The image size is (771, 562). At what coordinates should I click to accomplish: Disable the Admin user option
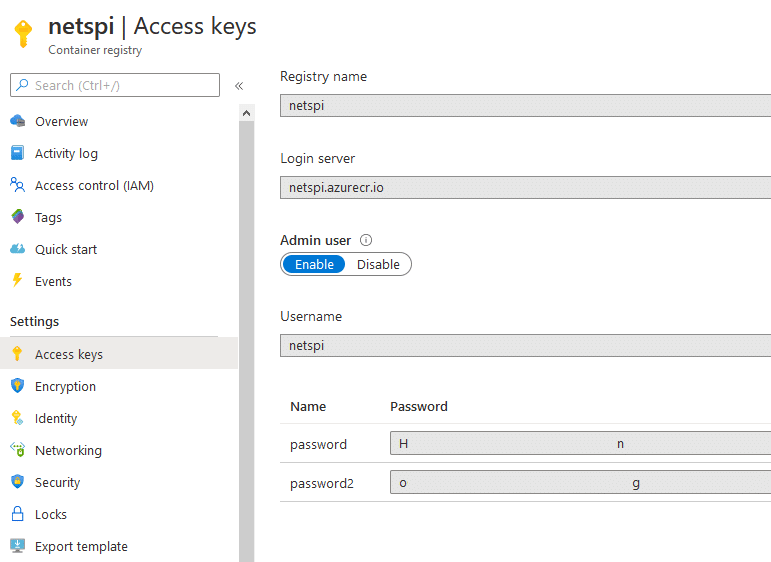(378, 265)
